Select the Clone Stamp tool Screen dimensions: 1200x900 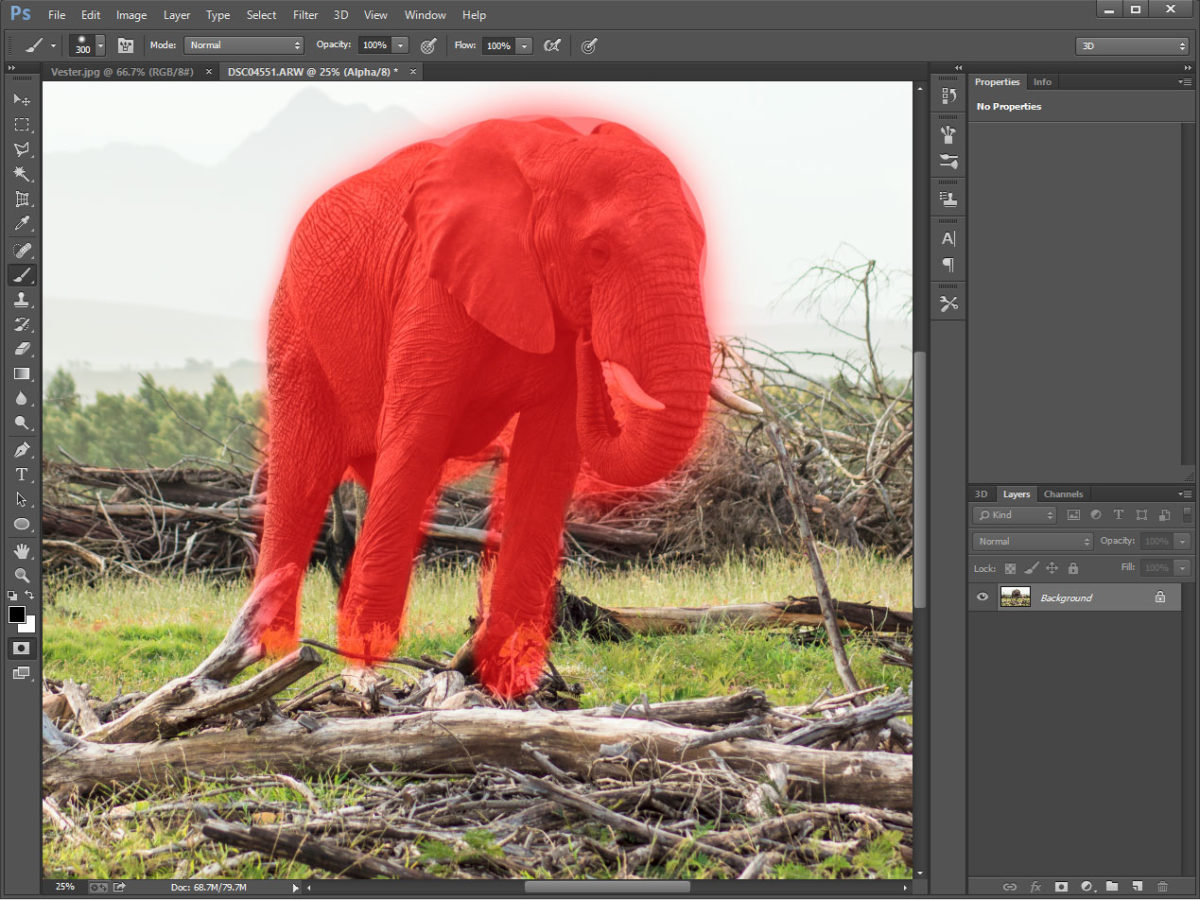[x=22, y=300]
